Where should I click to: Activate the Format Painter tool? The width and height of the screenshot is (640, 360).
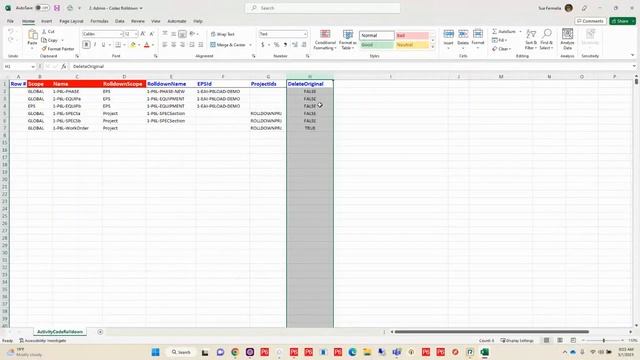coord(58,49)
